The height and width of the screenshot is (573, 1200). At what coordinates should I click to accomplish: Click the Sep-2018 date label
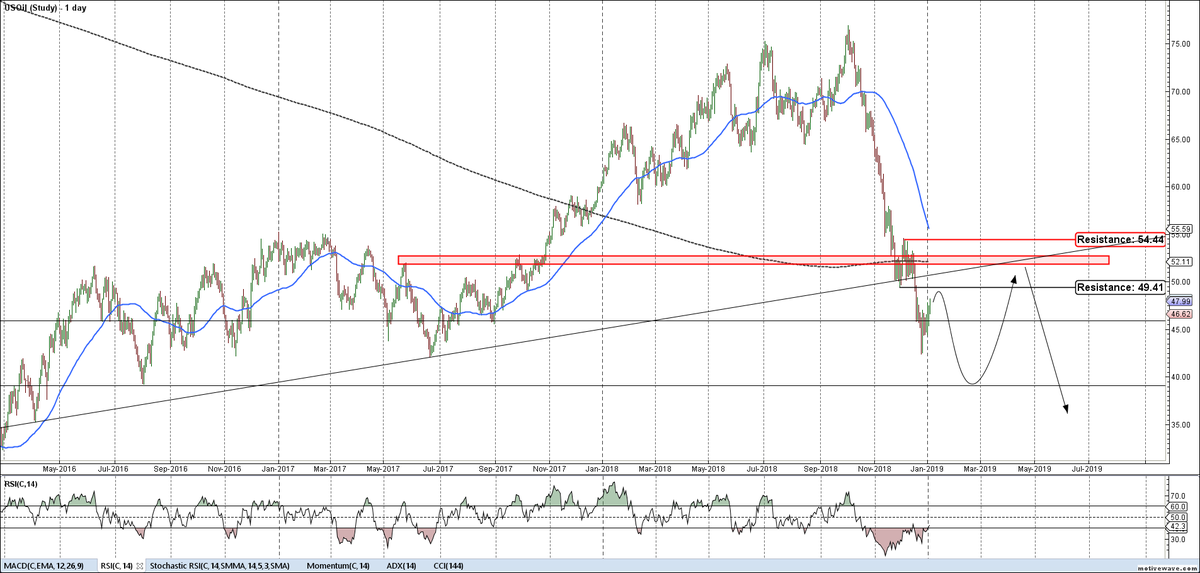click(820, 468)
